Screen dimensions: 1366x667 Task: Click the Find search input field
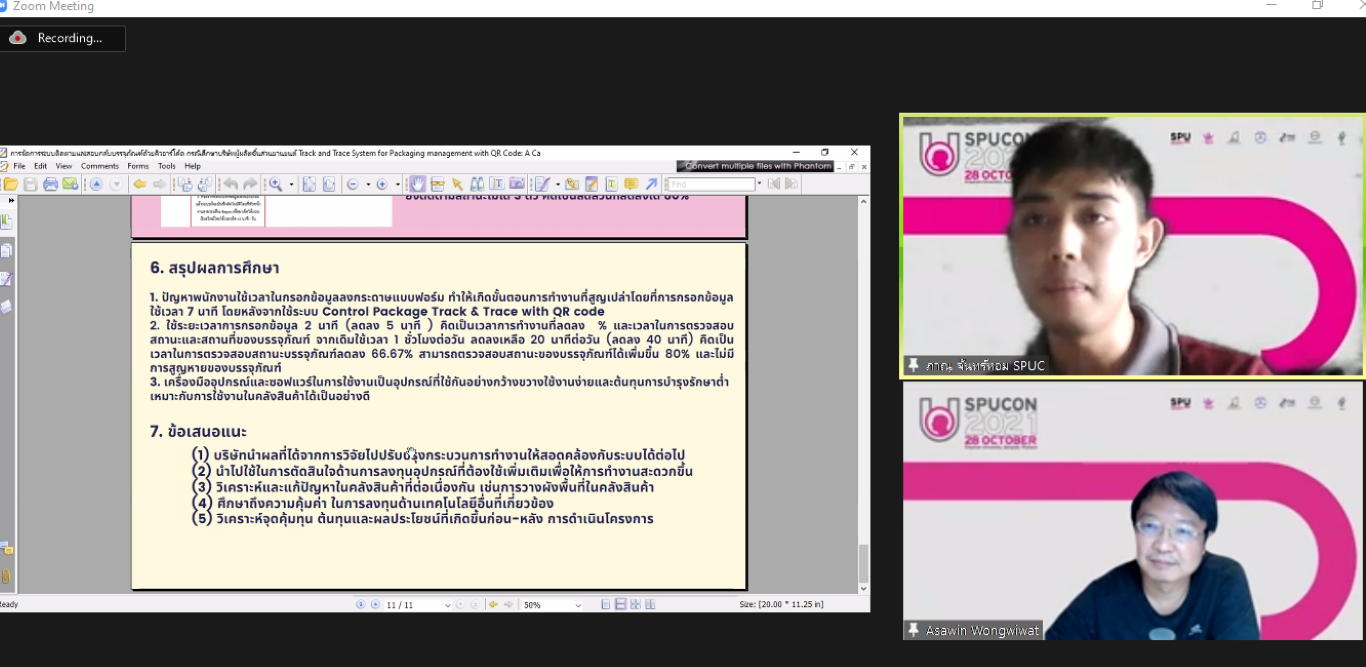coord(711,184)
